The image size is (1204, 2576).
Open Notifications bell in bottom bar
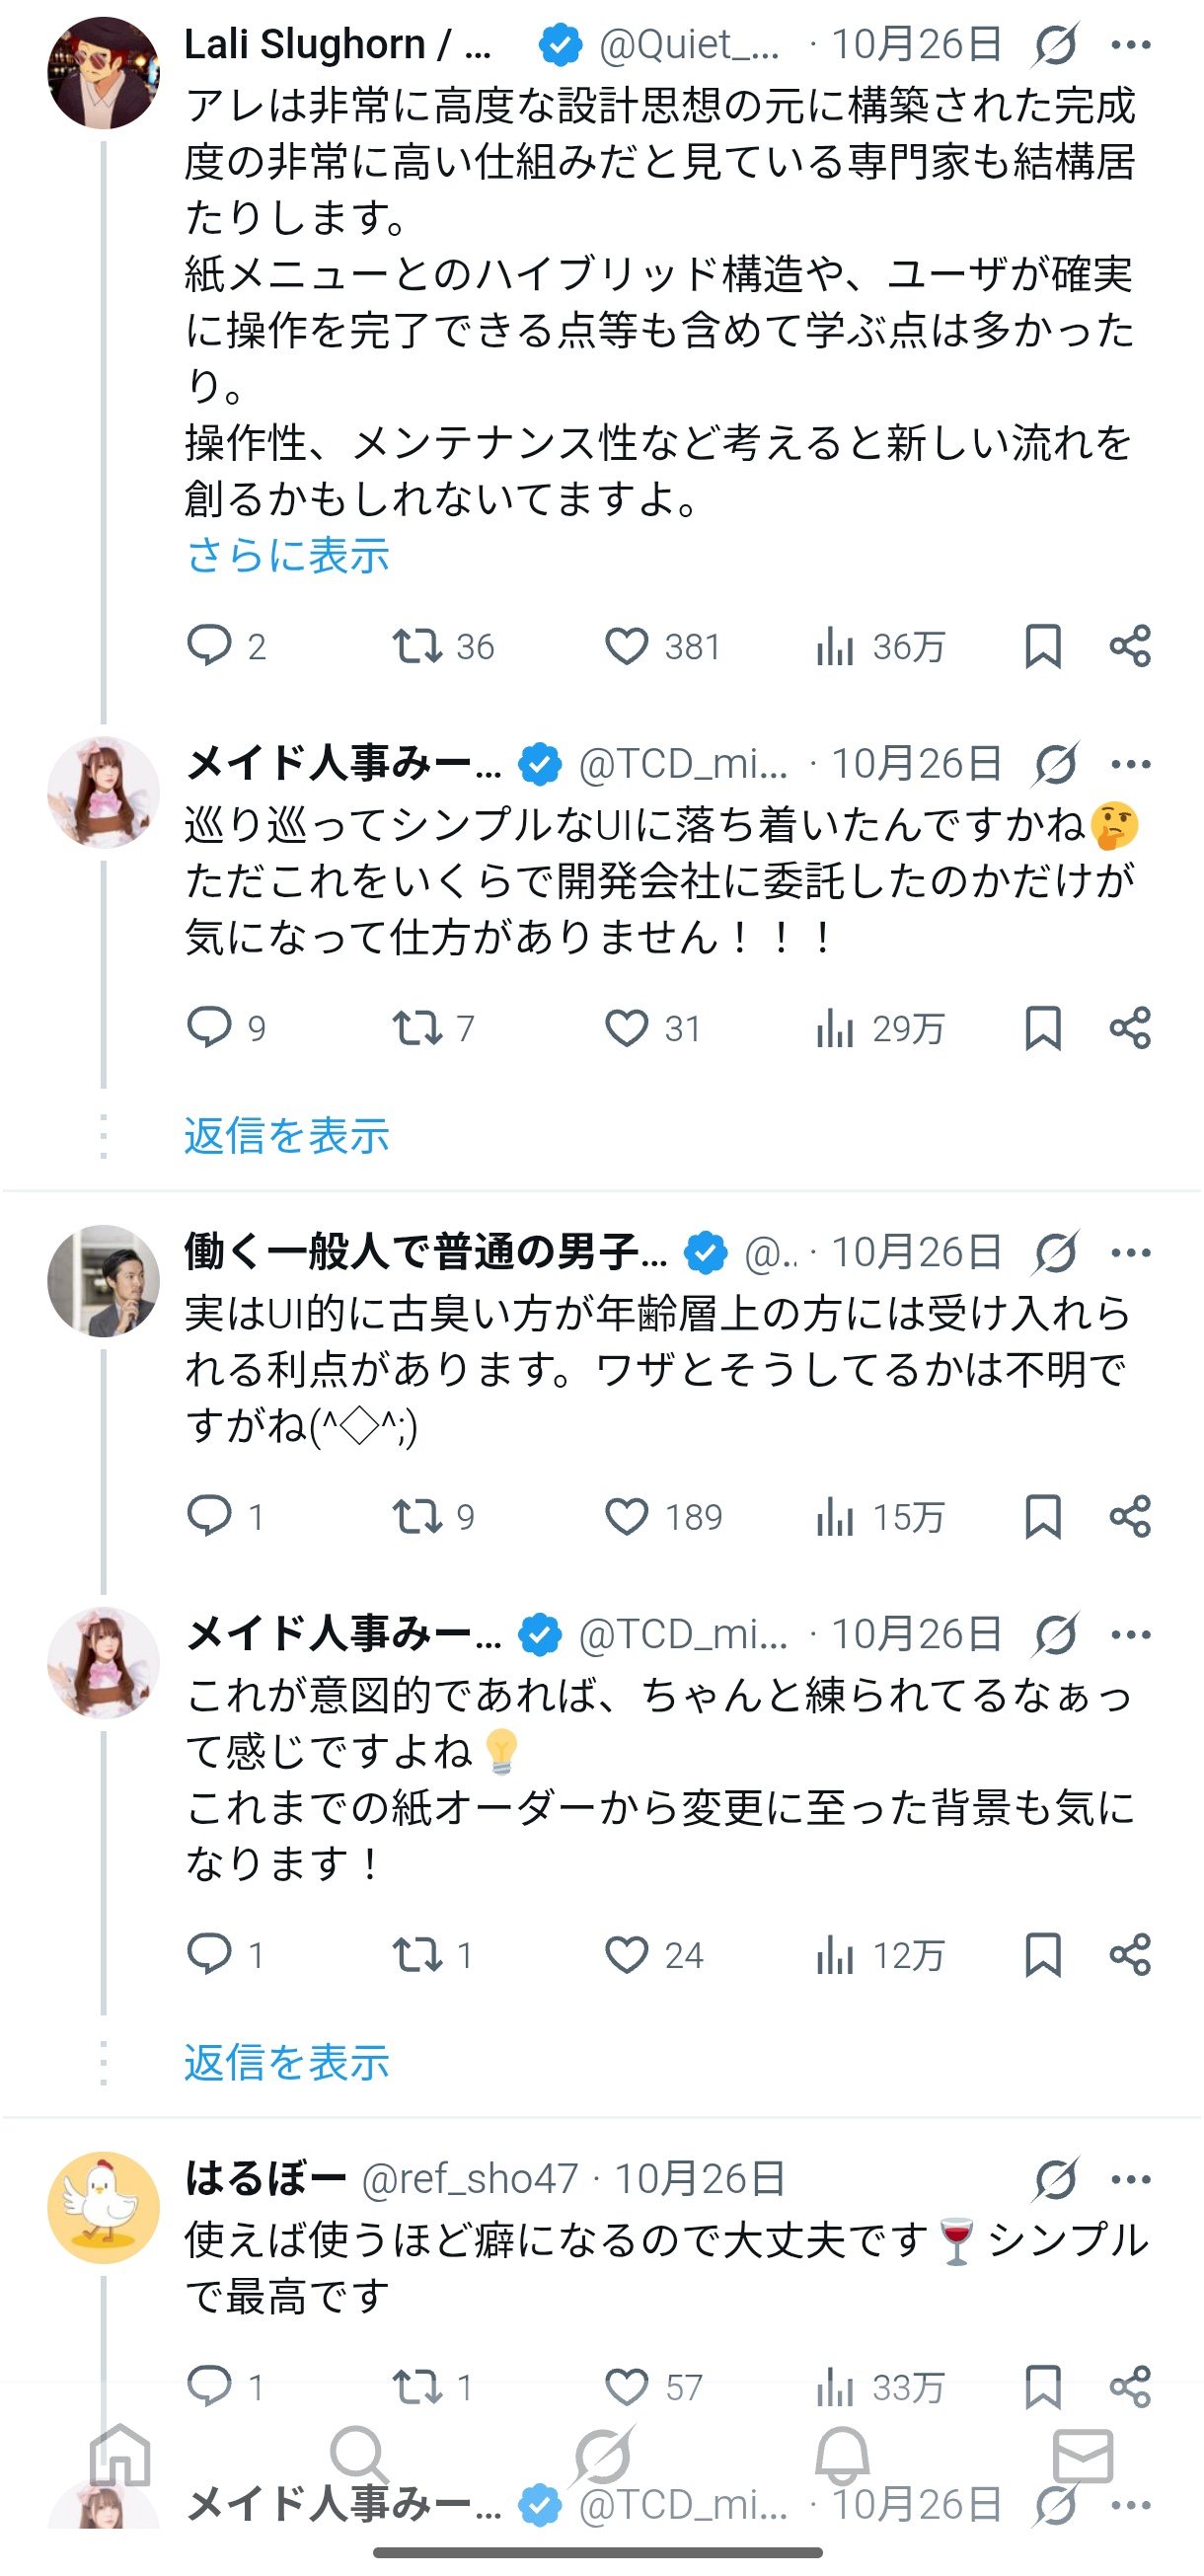(842, 2454)
